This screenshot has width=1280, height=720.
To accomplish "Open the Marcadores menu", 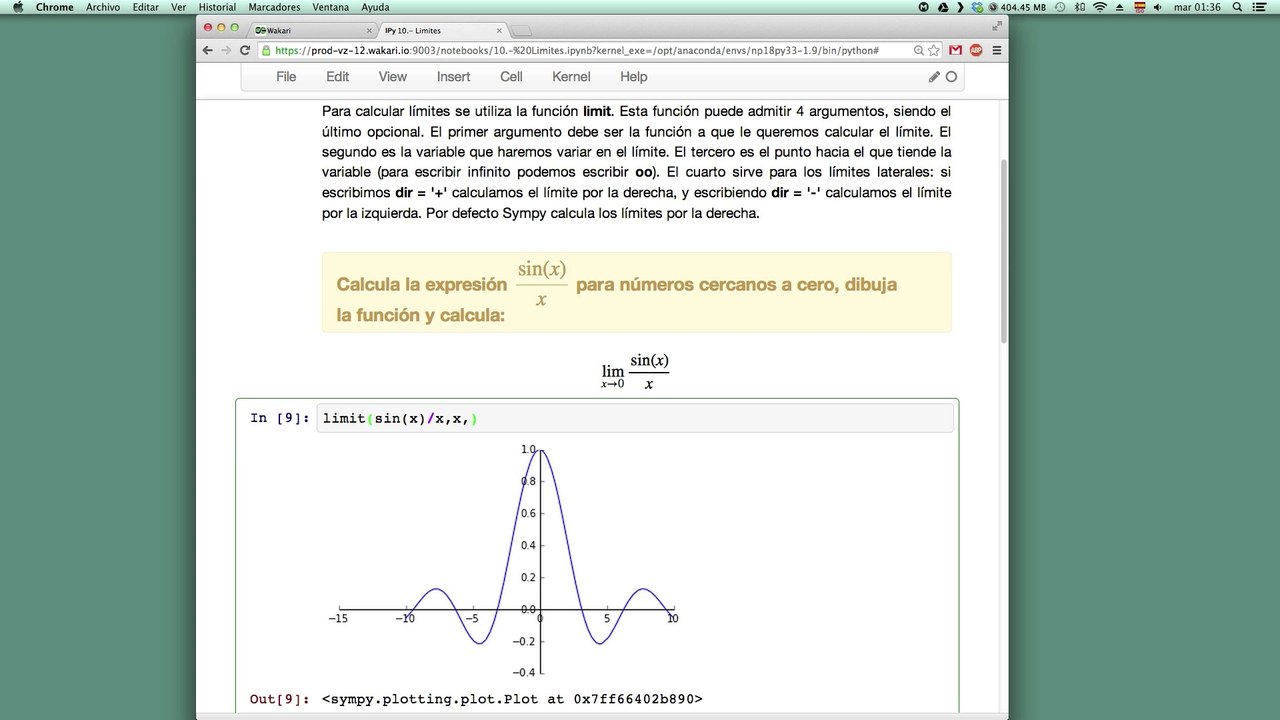I will [x=274, y=7].
